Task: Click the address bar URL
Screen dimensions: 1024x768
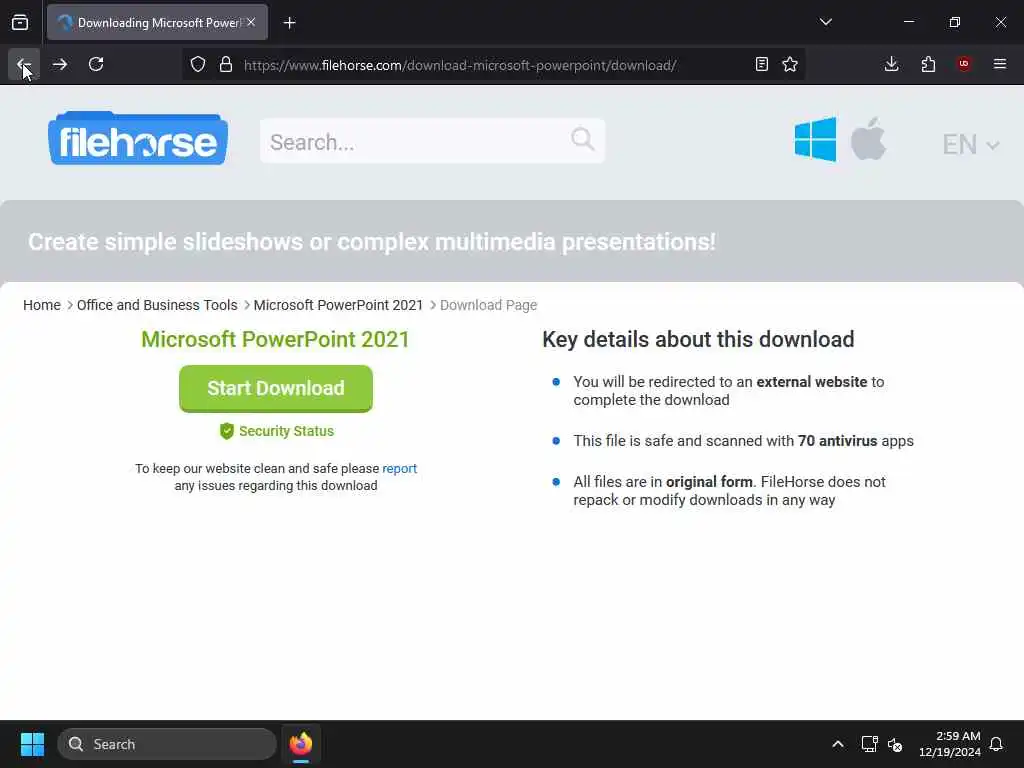Action: coord(460,65)
